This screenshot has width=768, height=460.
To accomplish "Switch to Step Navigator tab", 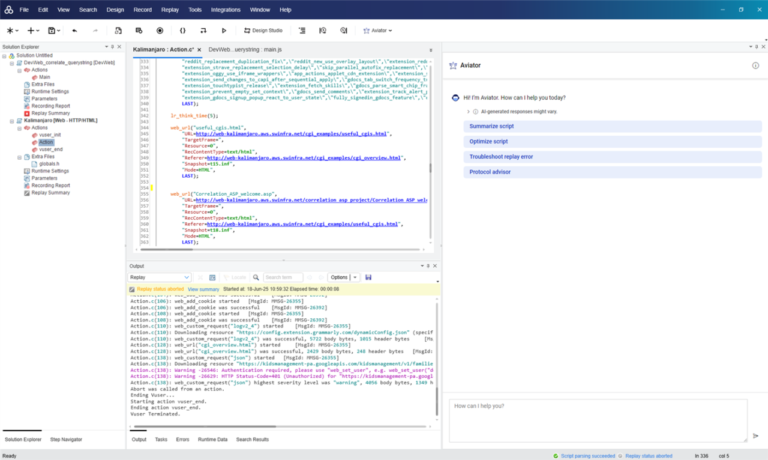I will [x=66, y=439].
